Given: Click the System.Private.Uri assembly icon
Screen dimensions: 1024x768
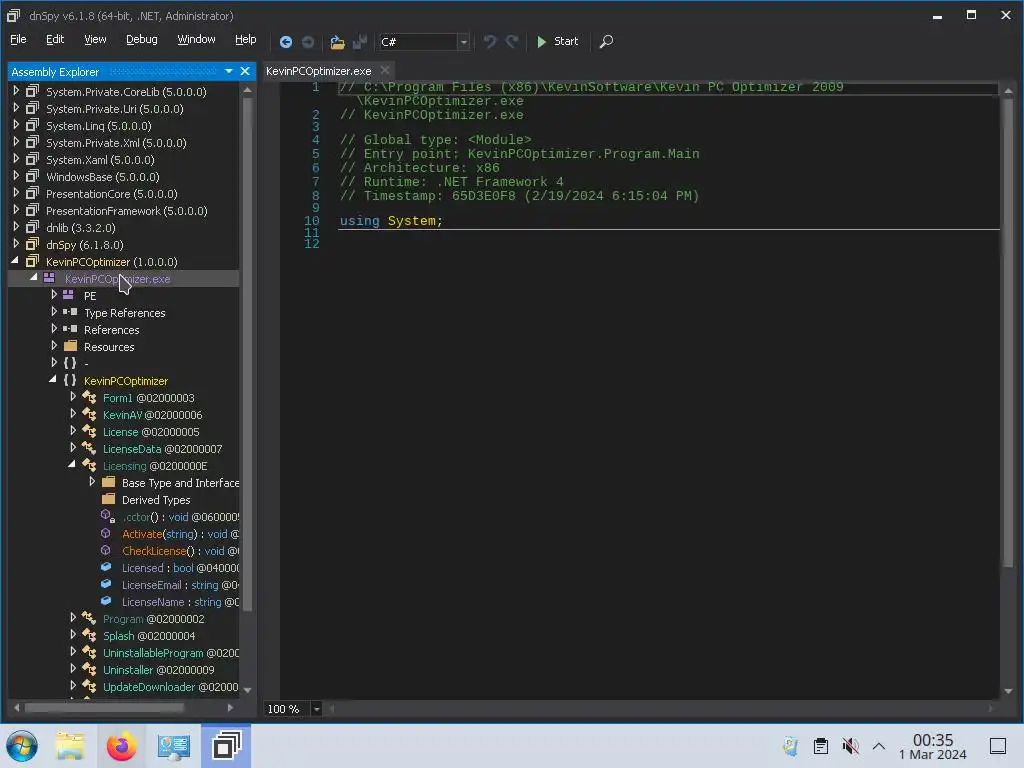Looking at the screenshot, I should tap(32, 108).
